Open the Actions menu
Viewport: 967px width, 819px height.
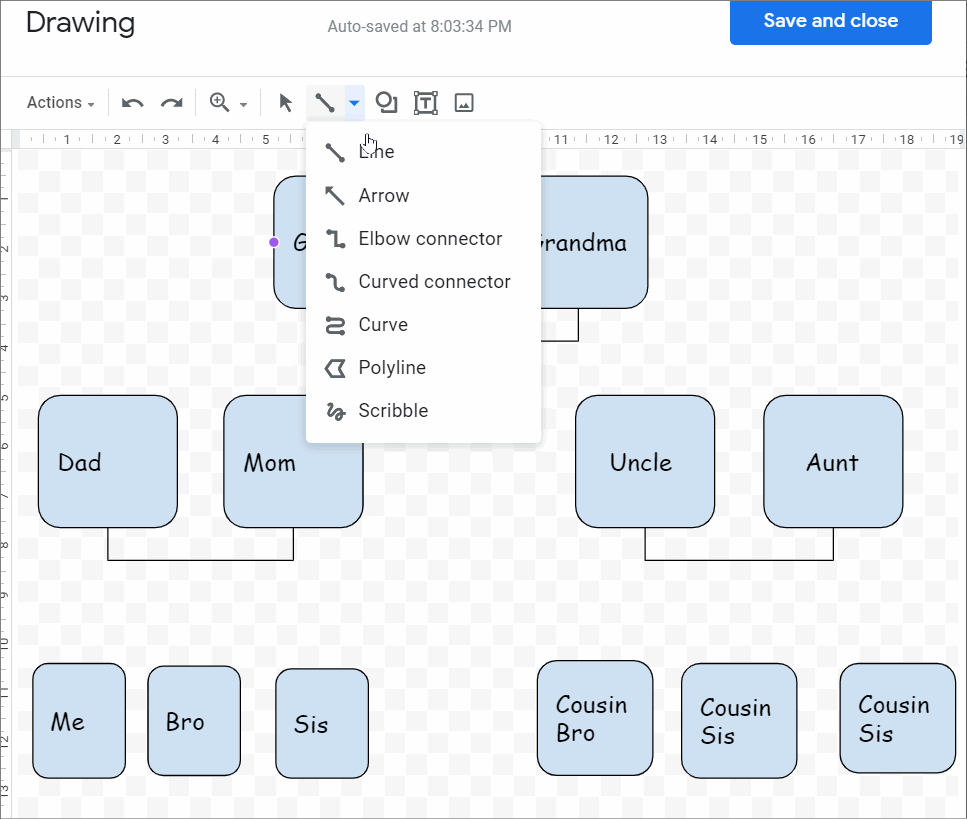tap(56, 102)
